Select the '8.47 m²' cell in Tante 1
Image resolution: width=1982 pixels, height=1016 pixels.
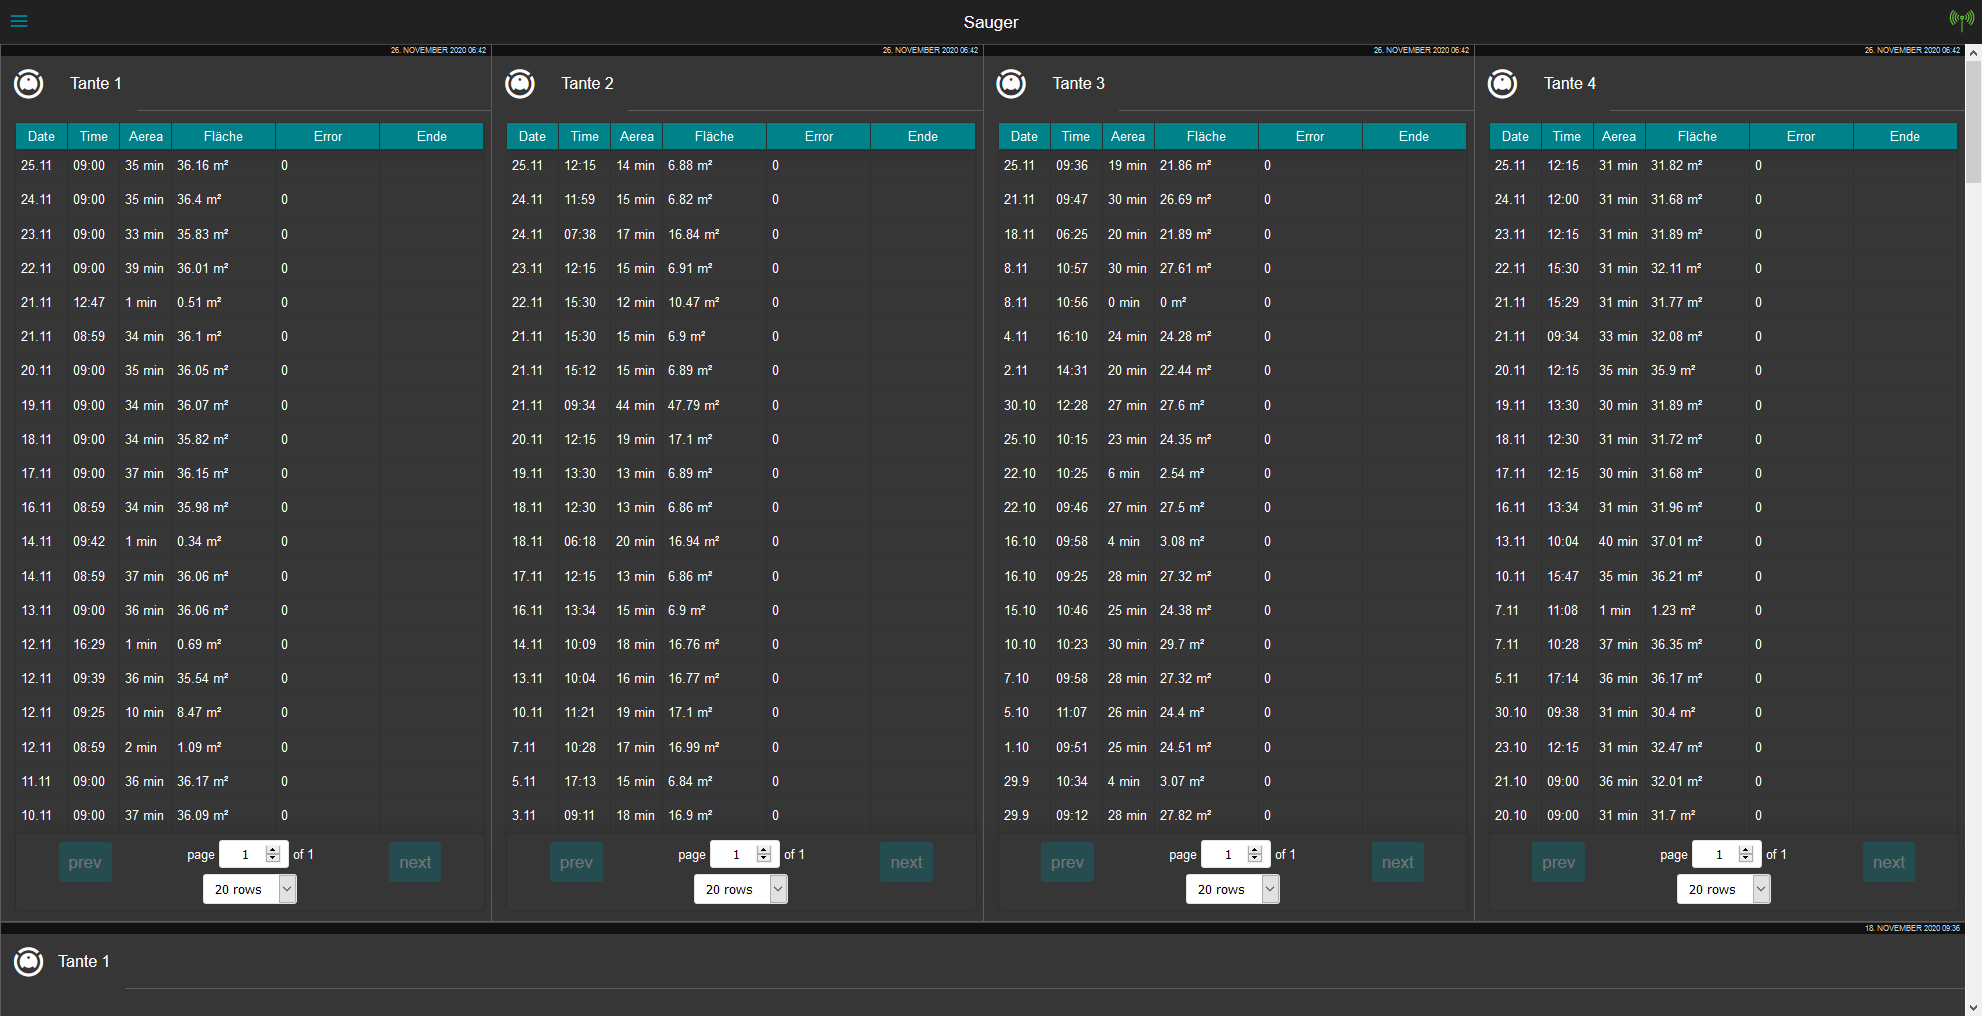[x=199, y=712]
